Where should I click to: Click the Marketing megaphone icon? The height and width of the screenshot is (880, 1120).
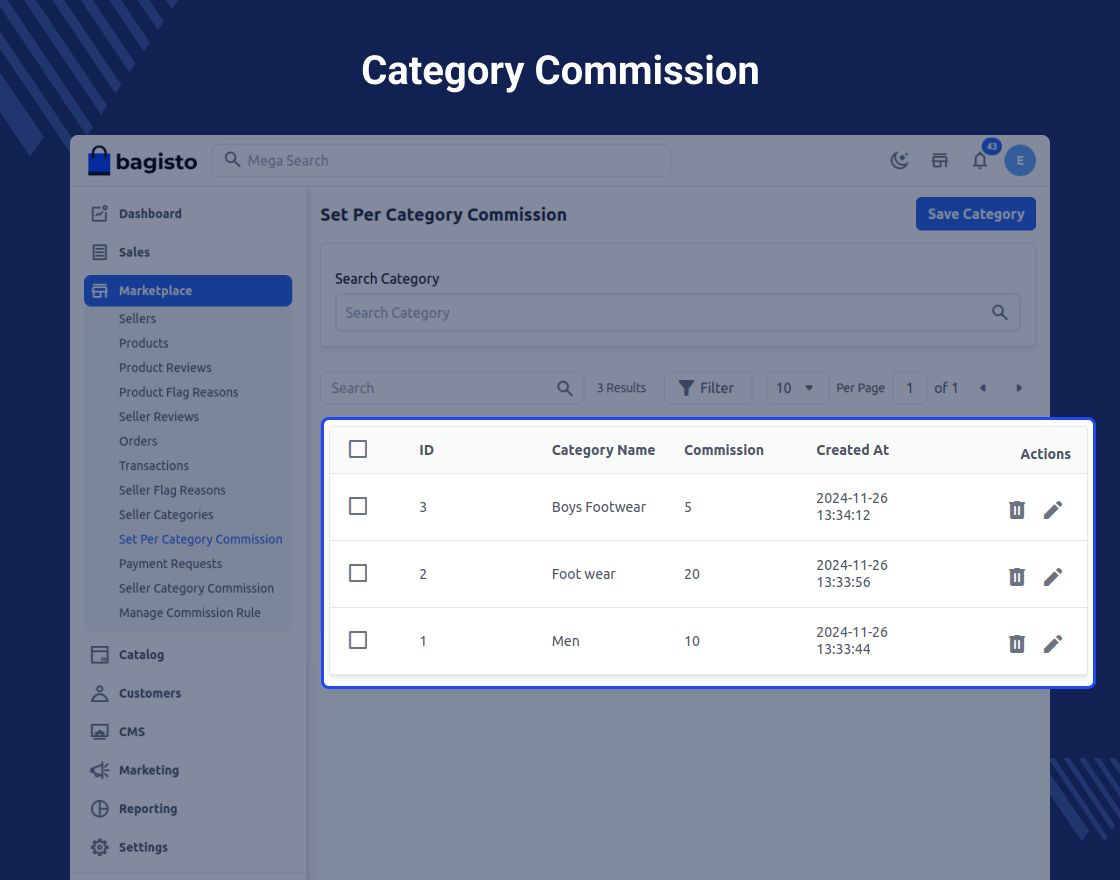[x=99, y=770]
